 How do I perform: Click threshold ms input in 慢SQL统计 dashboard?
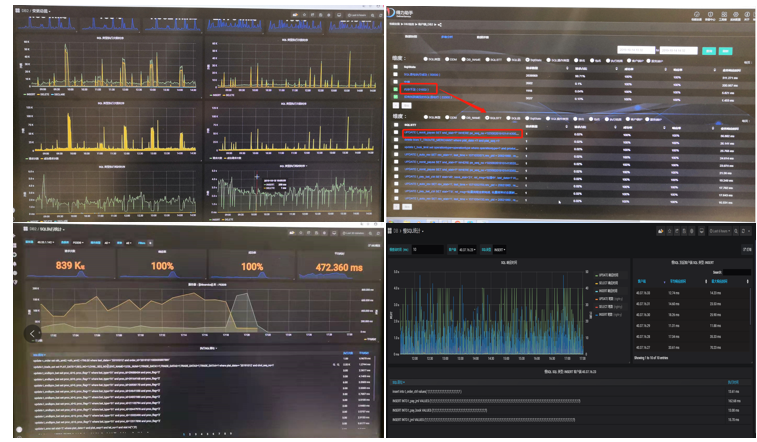tap(428, 249)
